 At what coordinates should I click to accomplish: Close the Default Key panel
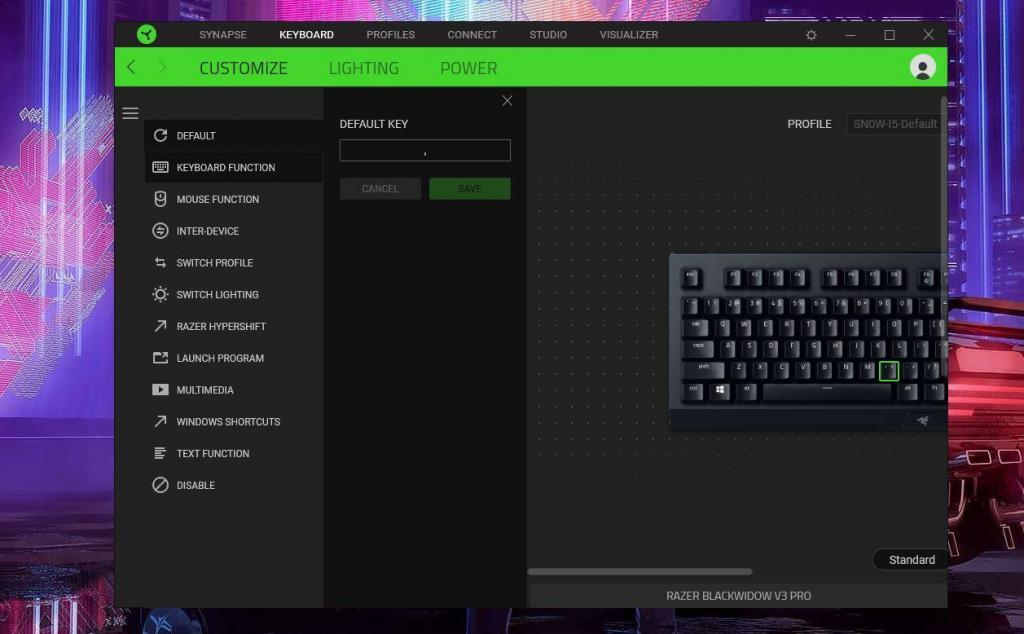(x=507, y=101)
